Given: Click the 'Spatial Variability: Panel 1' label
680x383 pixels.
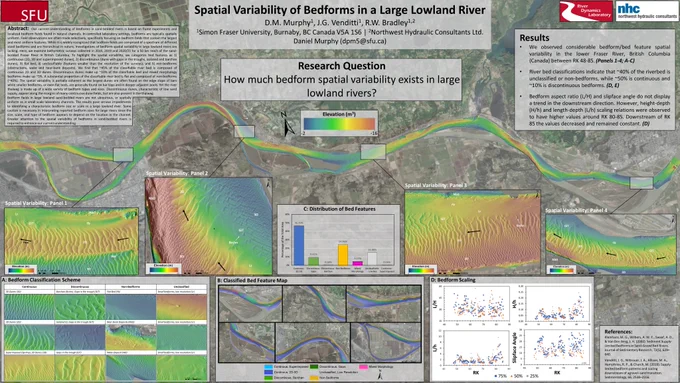Looking at the screenshot, I should coord(36,203).
